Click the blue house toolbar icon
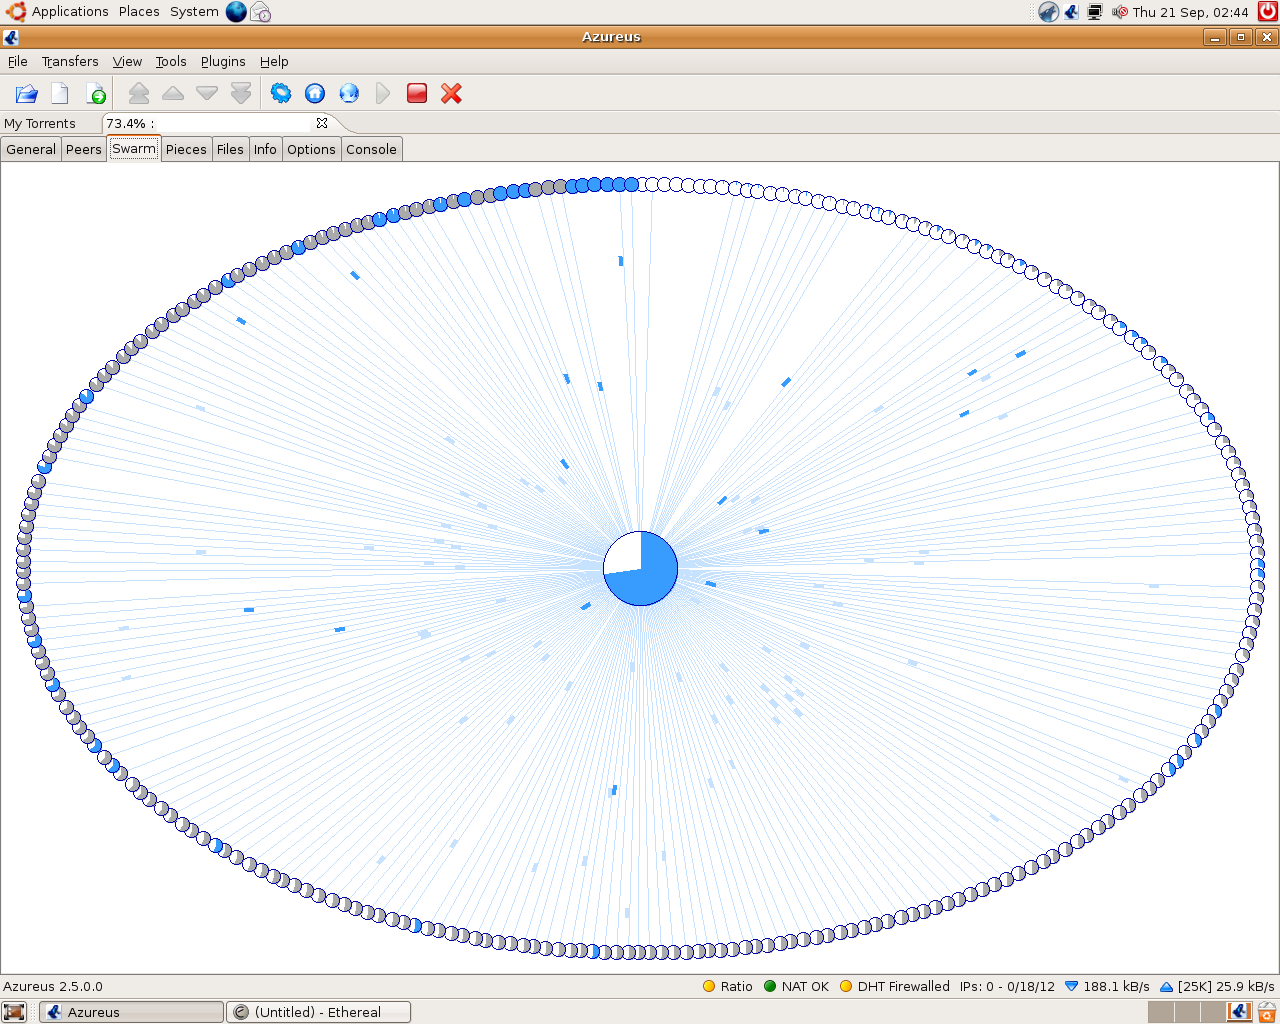Image resolution: width=1280 pixels, height=1024 pixels. (315, 94)
